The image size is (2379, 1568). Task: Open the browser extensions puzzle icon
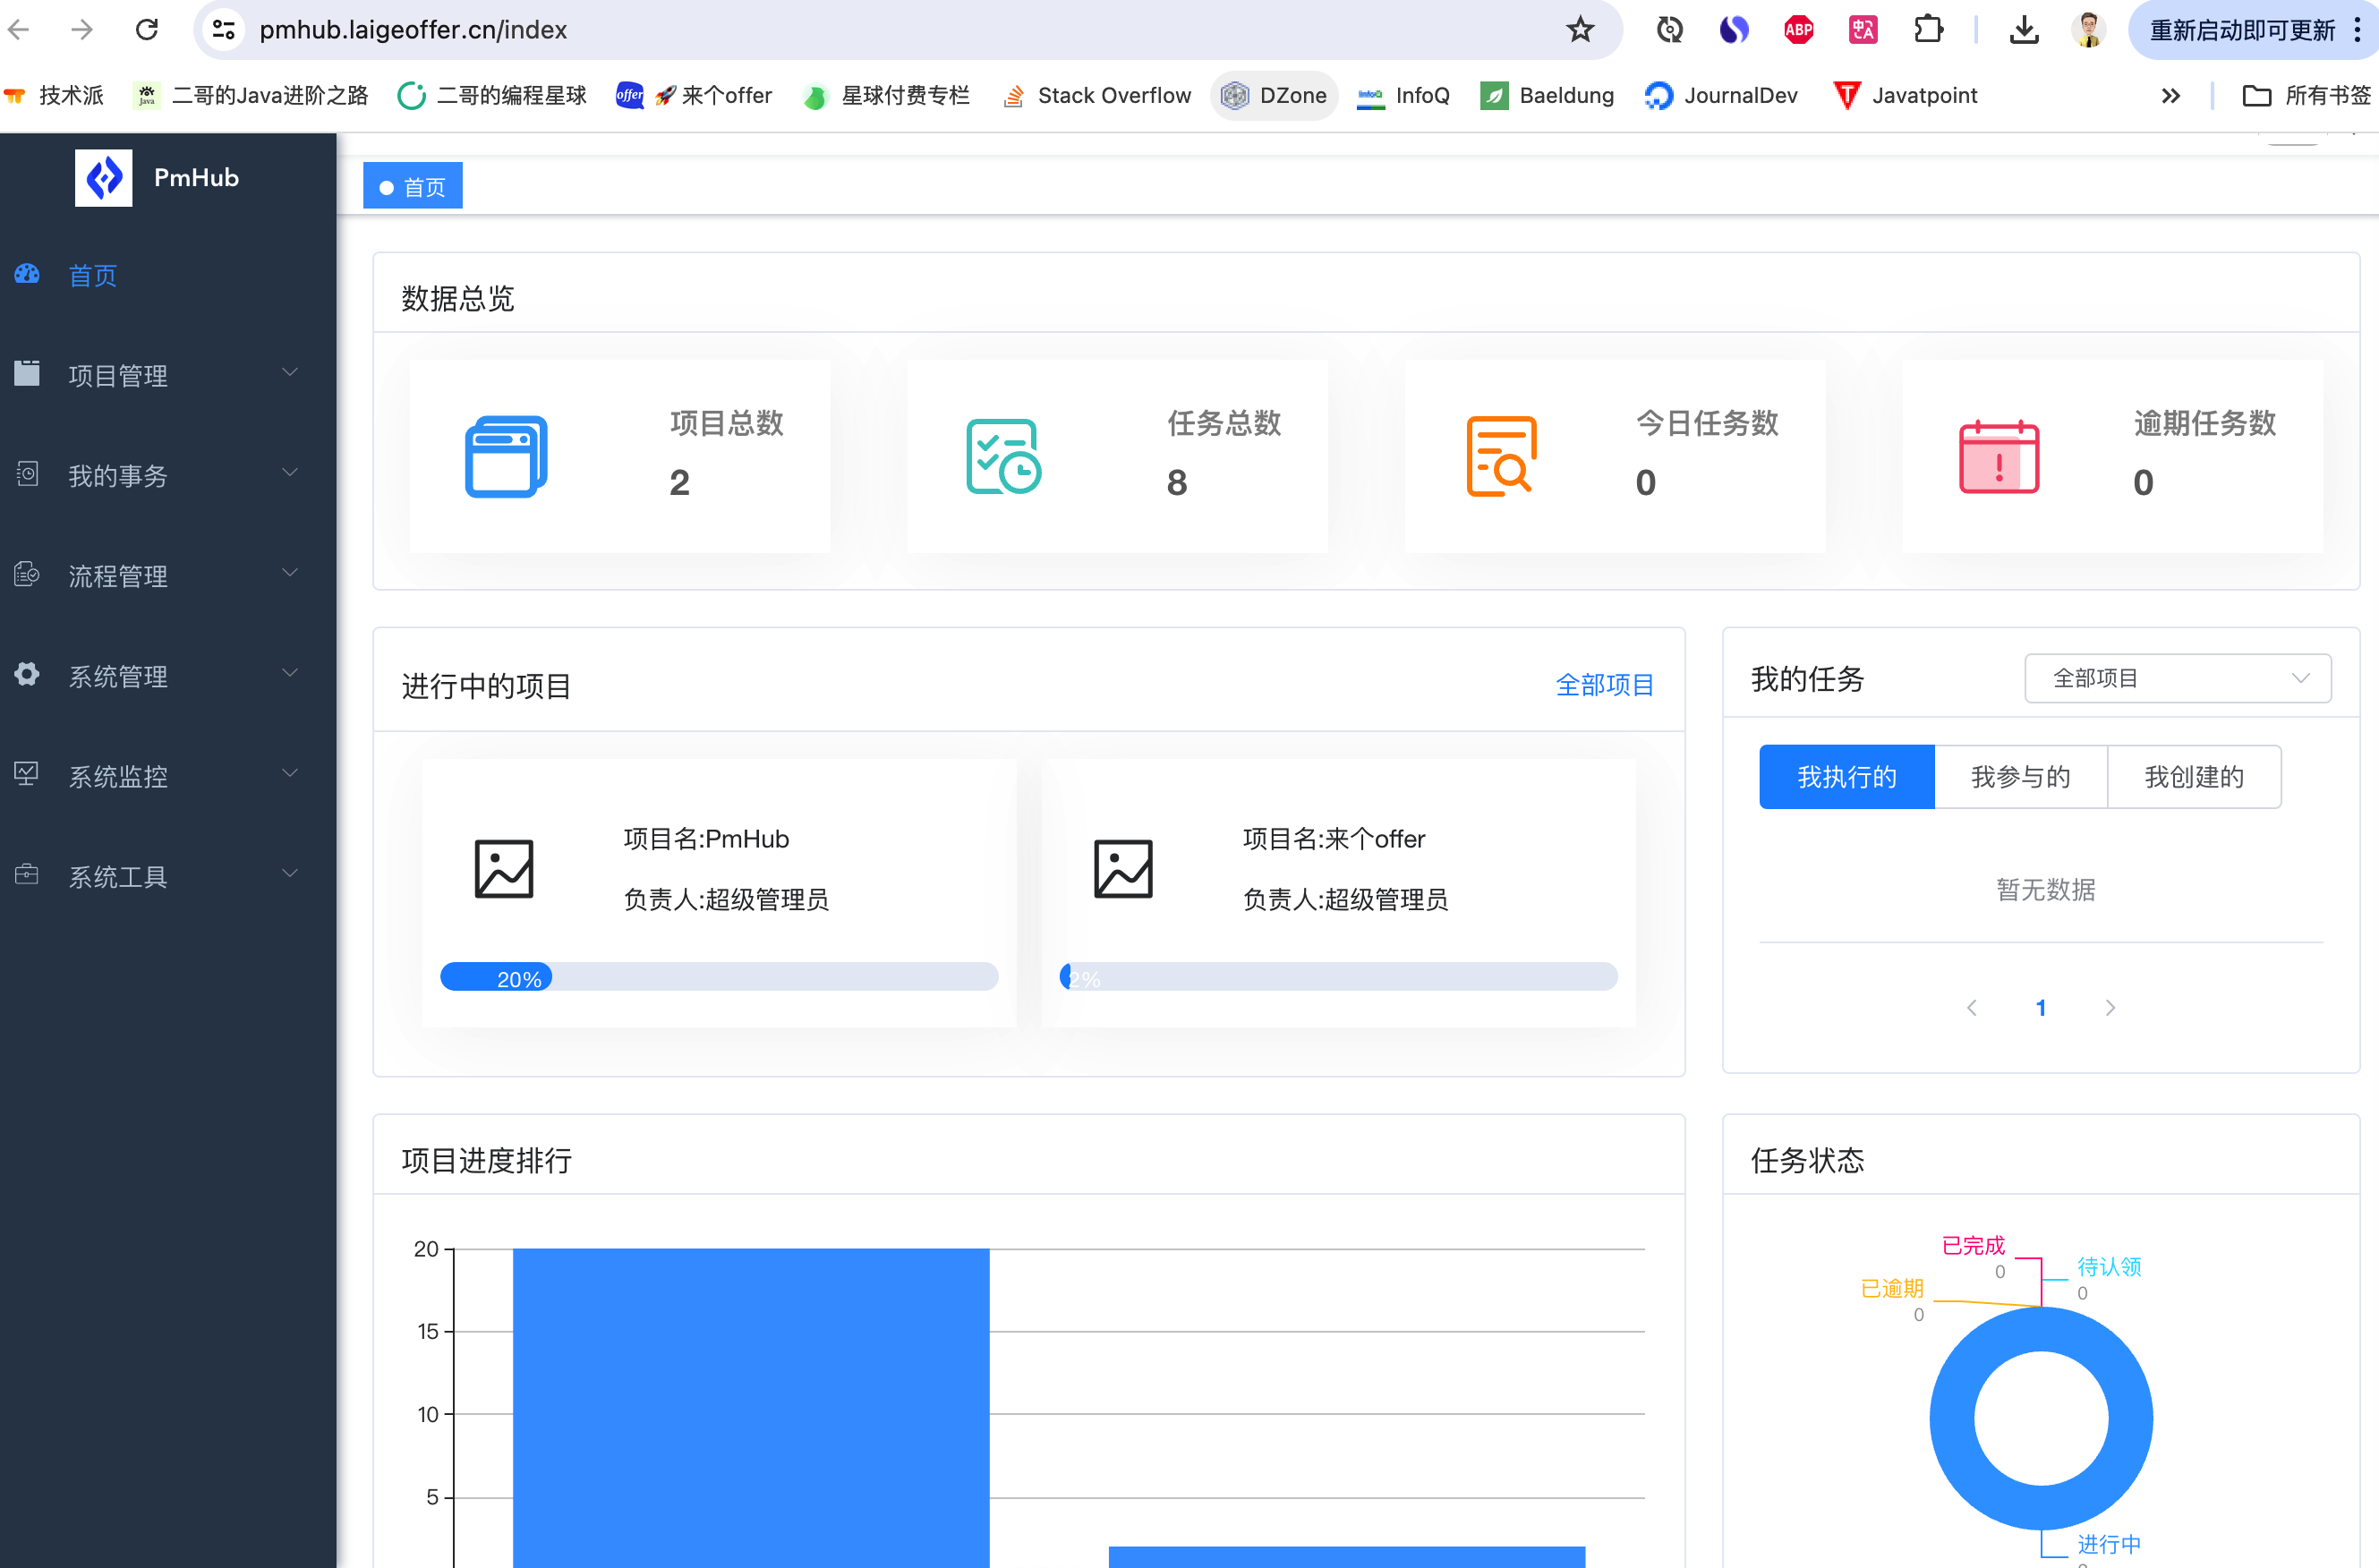coord(1927,30)
